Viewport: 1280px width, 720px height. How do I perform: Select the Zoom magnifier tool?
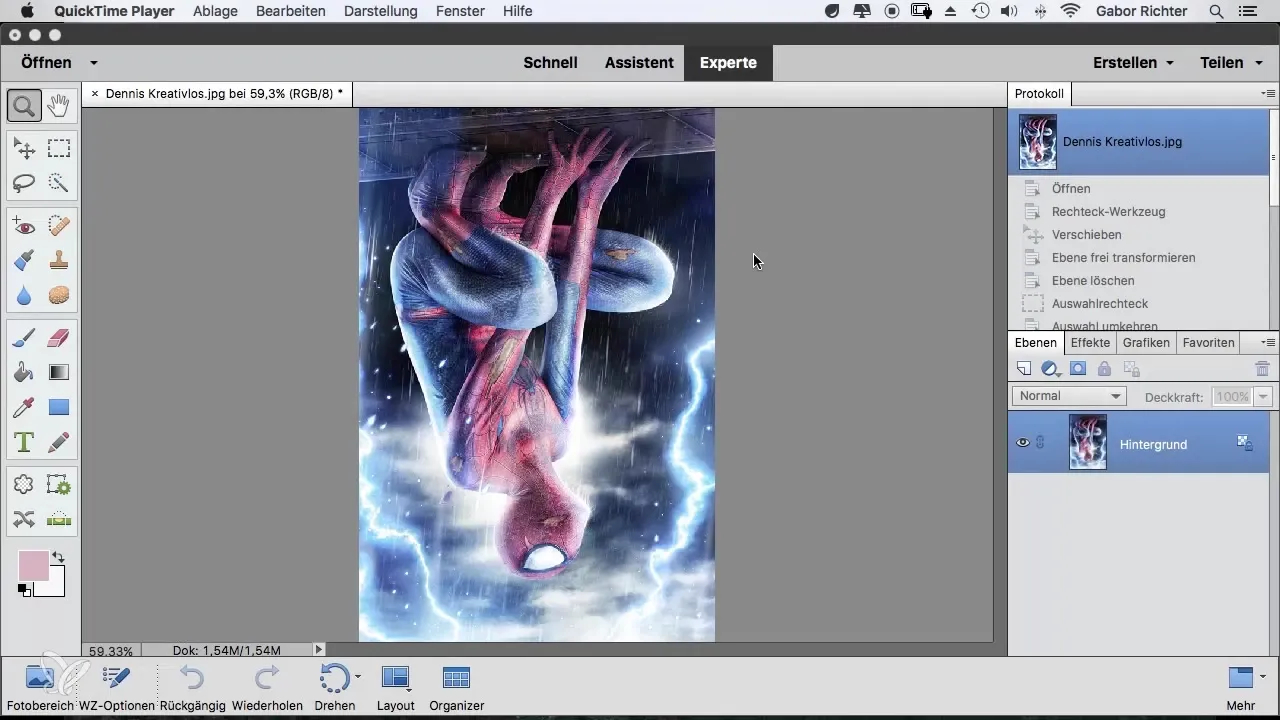pyautogui.click(x=24, y=105)
